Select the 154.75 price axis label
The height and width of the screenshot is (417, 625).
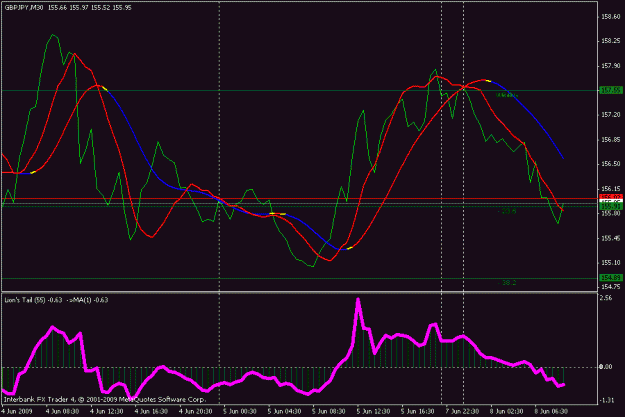coord(611,287)
